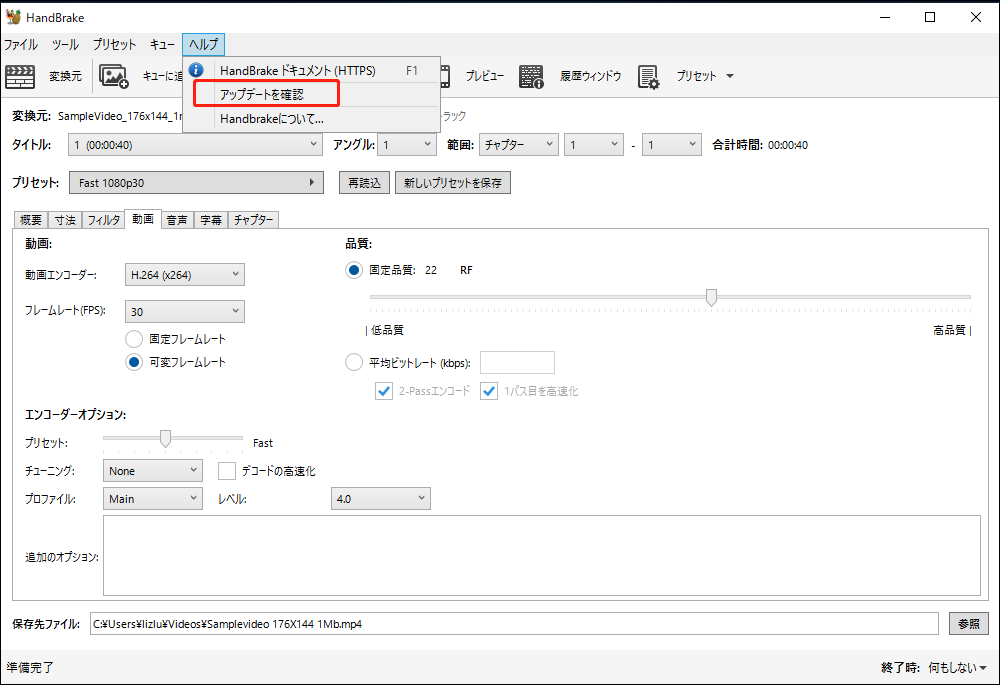
Task: Click the 参照 button for the output file
Action: click(x=968, y=623)
